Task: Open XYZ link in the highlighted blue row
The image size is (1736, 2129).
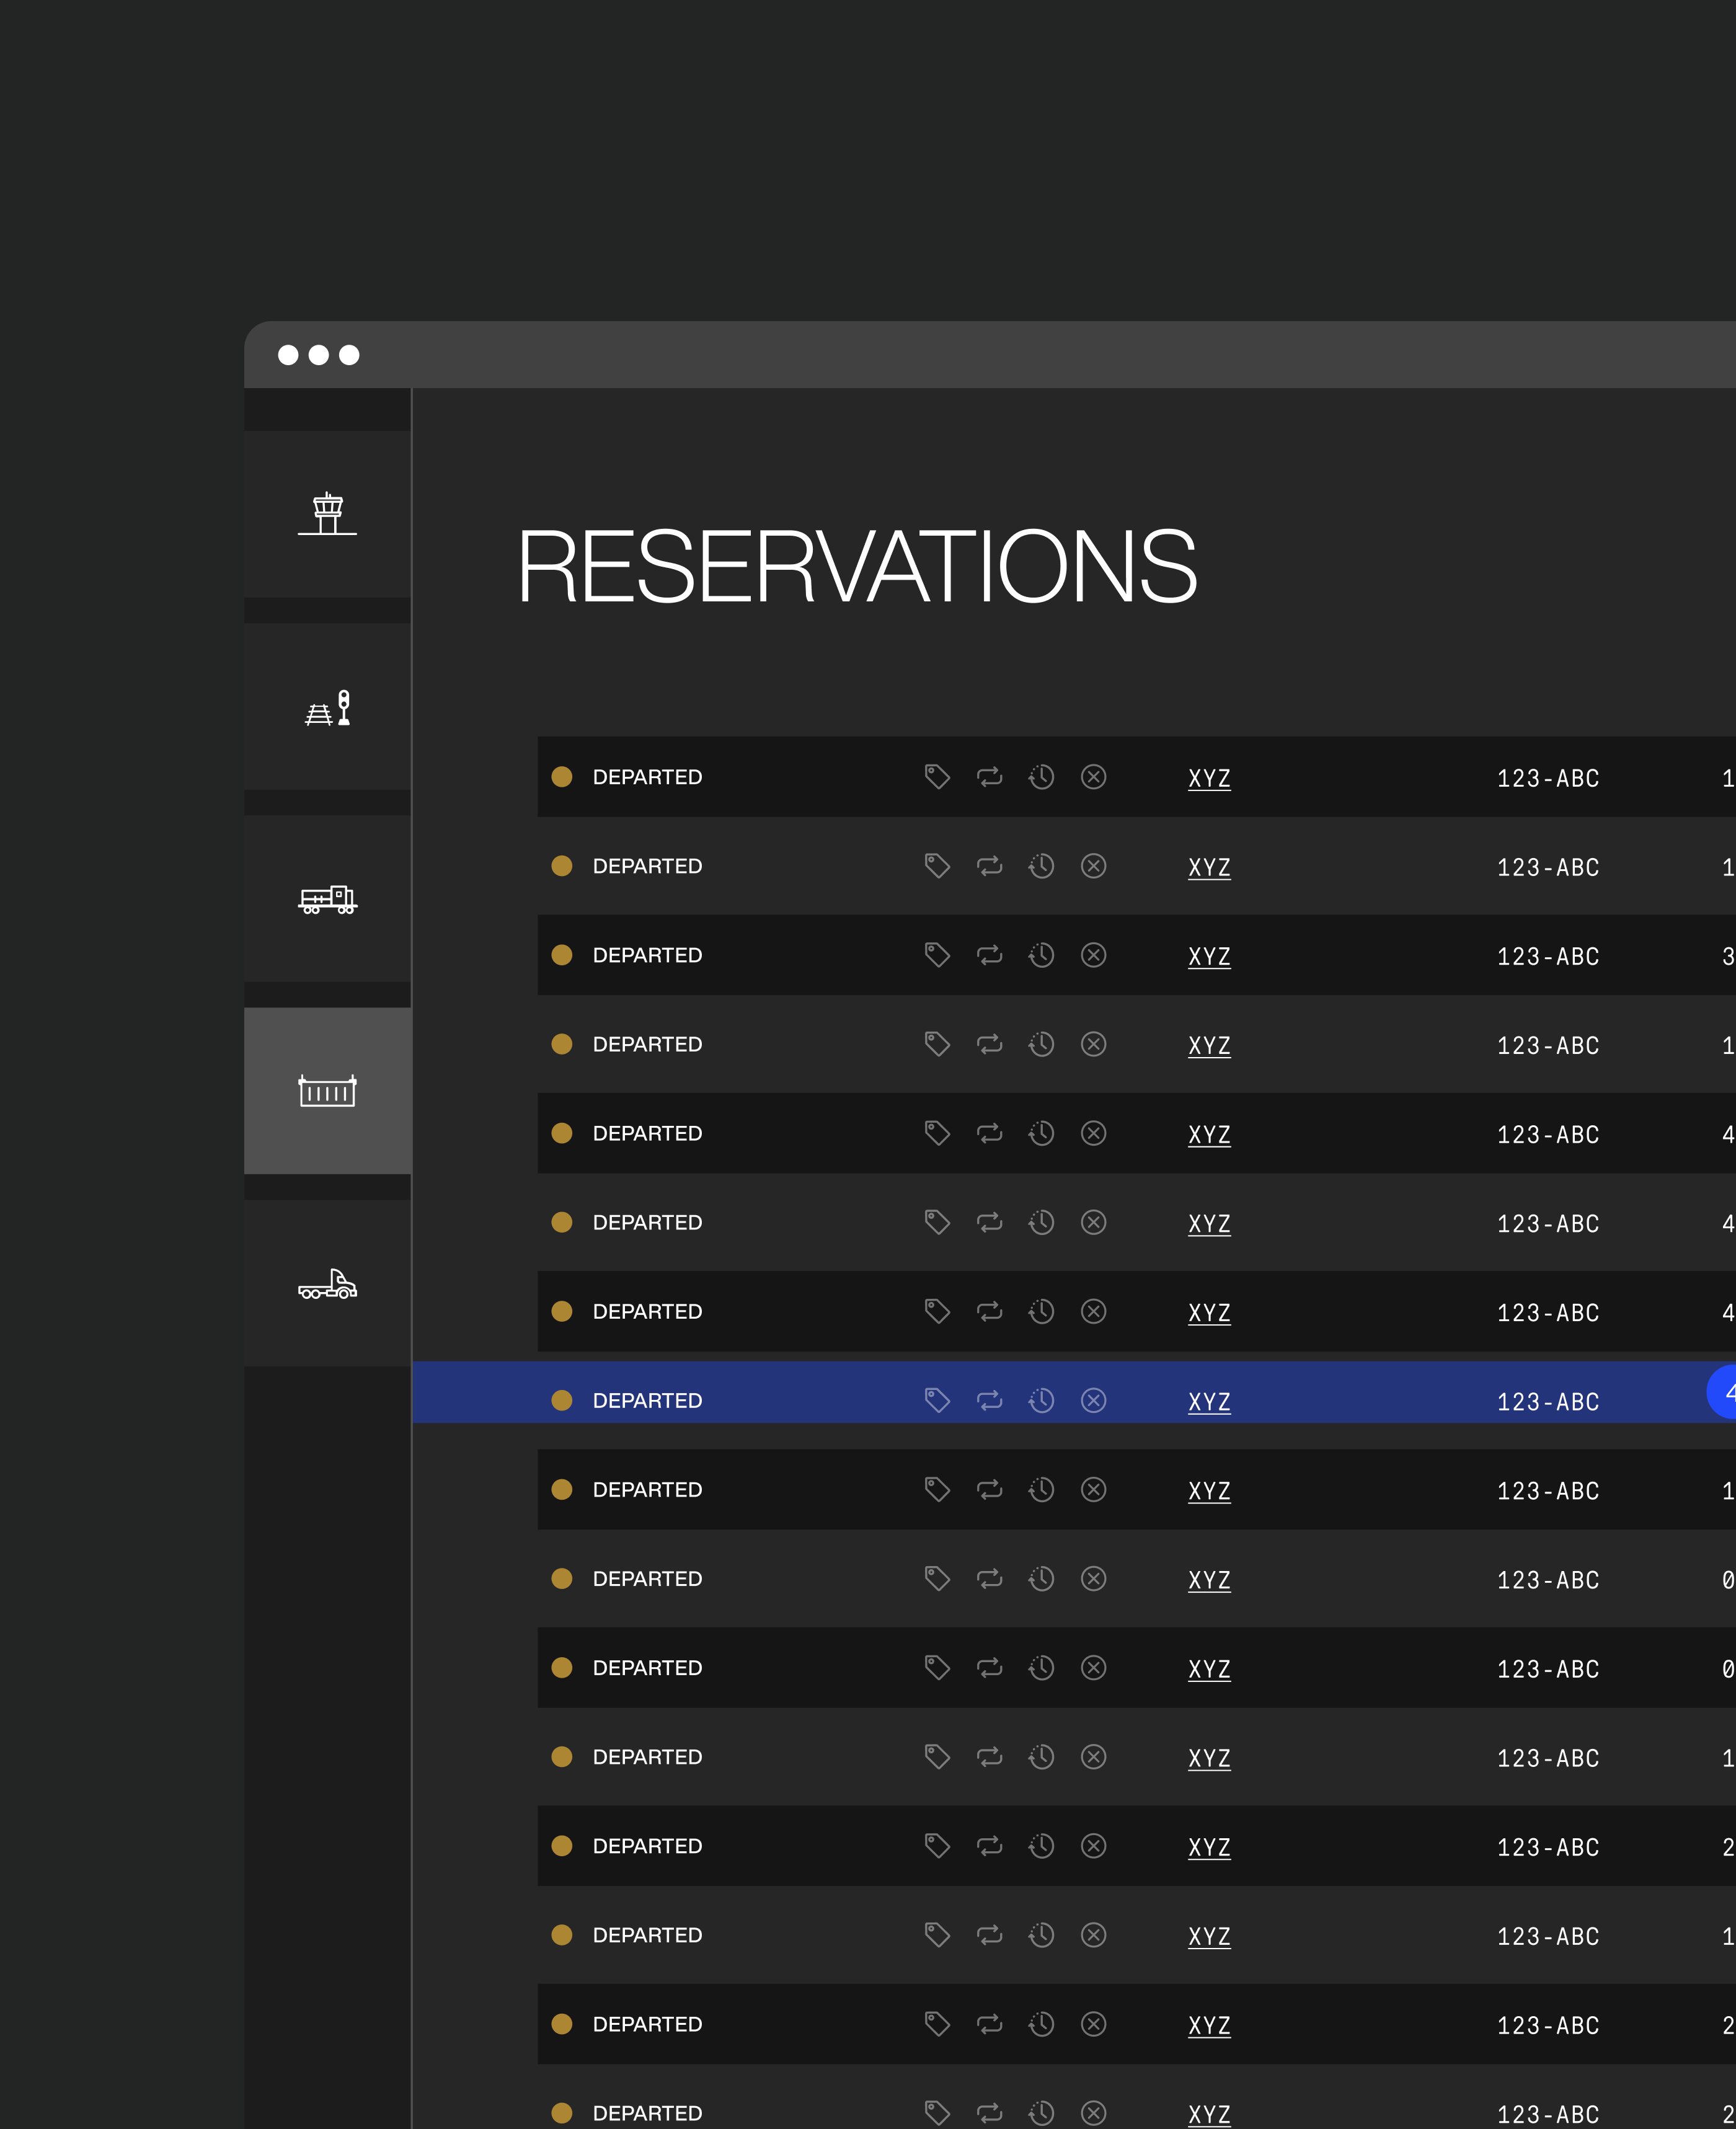Action: pyautogui.click(x=1209, y=1402)
